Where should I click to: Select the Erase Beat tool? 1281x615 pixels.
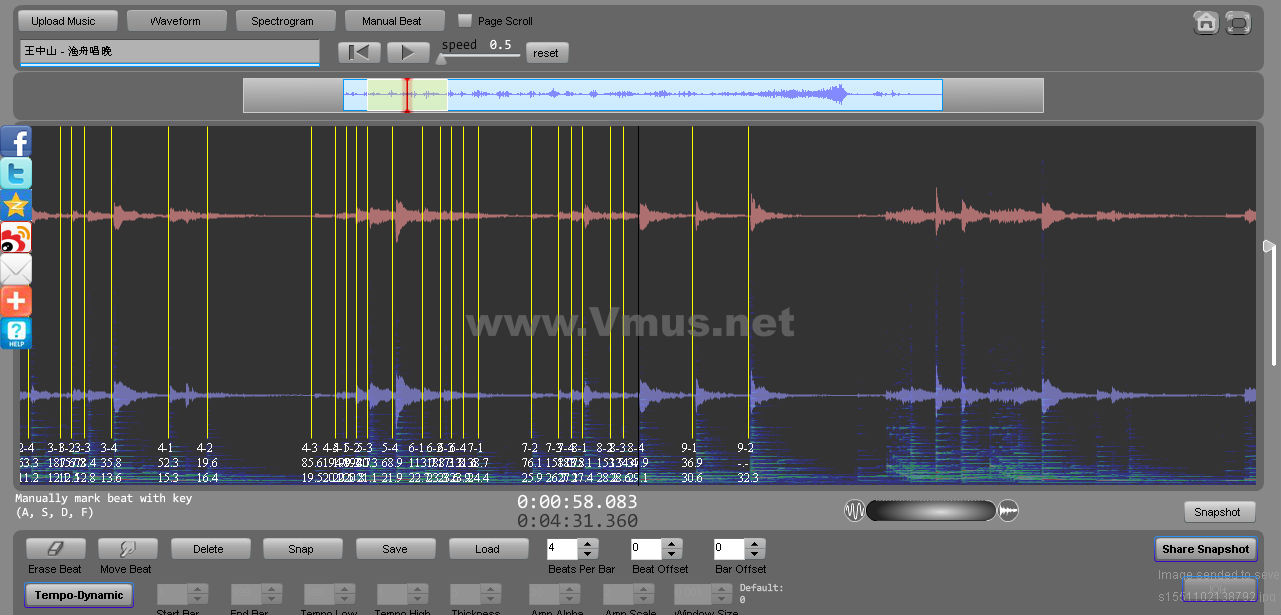tap(56, 549)
